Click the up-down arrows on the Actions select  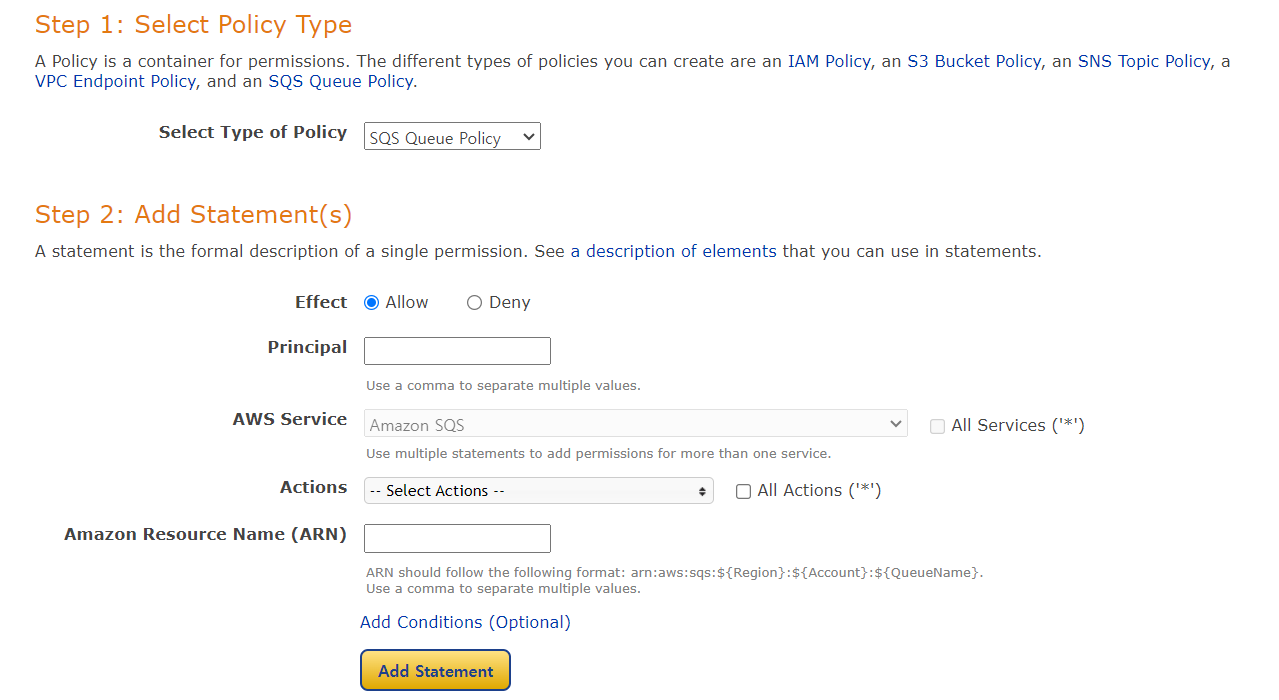702,491
